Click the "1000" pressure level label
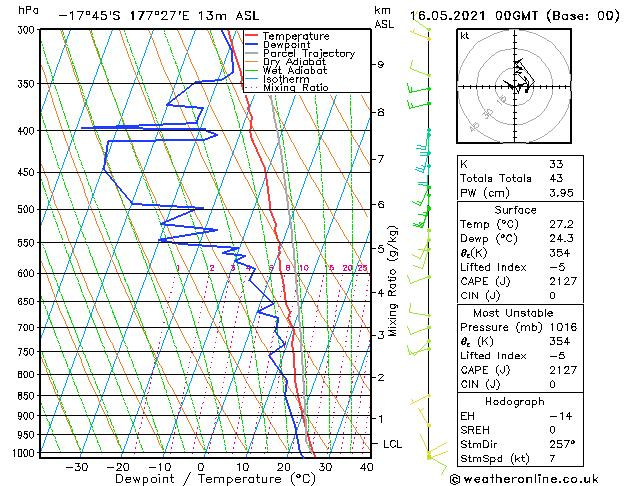Screen dimensions: 629x486 [25, 453]
